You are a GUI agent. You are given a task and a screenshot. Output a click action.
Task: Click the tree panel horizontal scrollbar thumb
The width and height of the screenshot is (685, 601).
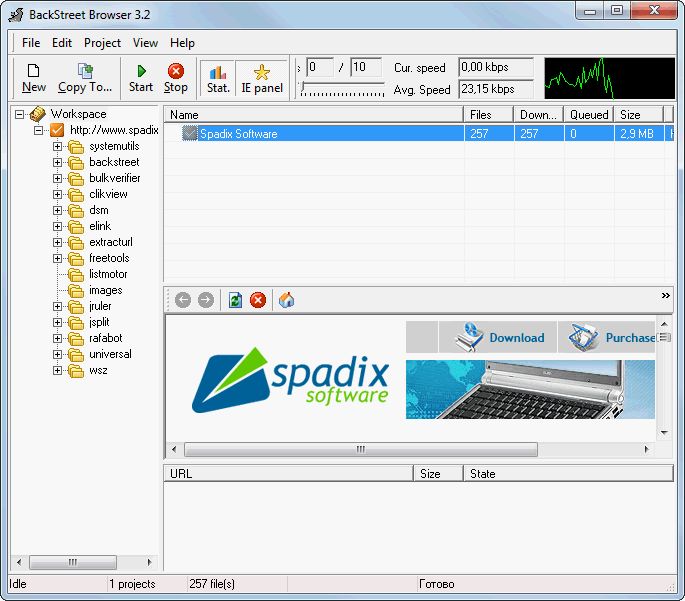click(x=73, y=562)
